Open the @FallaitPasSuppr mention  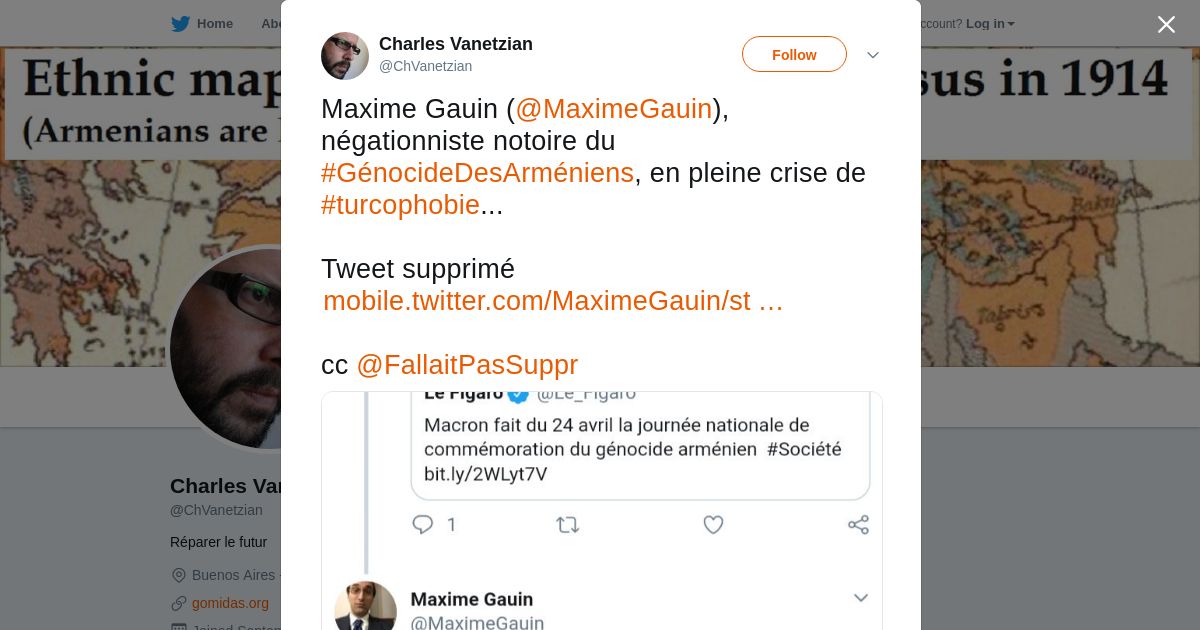tap(467, 365)
